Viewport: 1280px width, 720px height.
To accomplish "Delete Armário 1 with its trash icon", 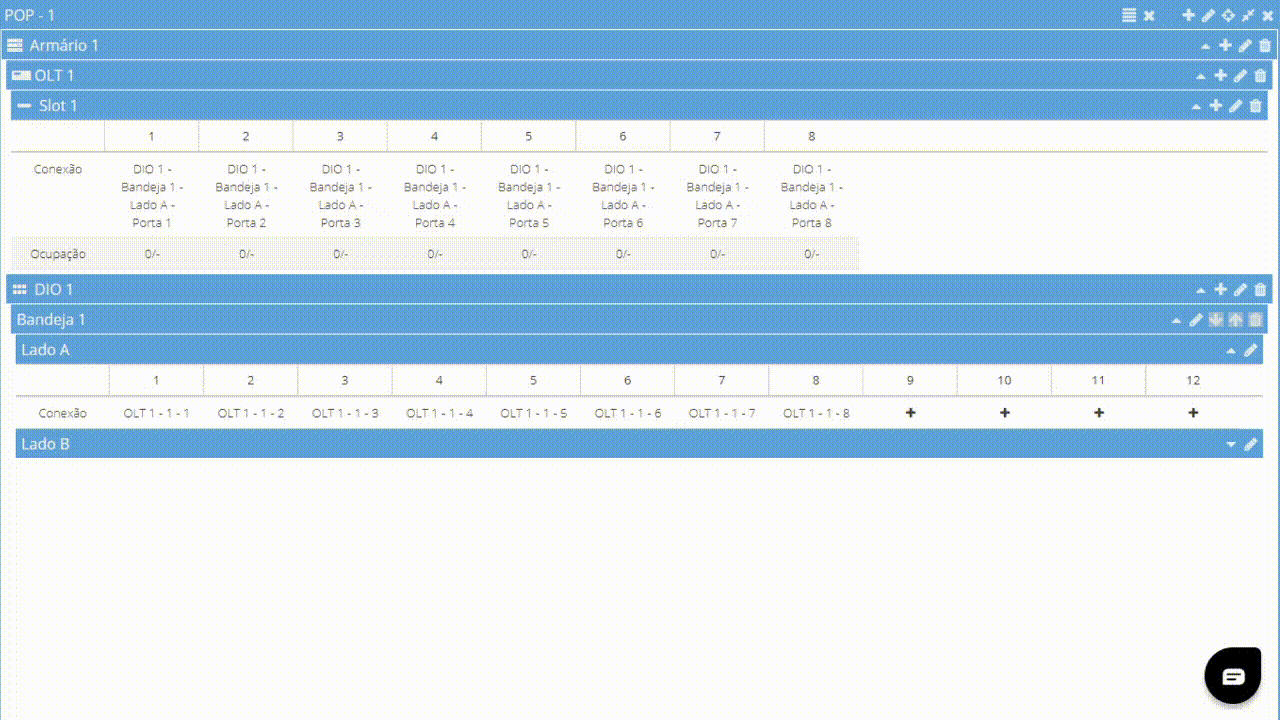I will click(x=1265, y=45).
